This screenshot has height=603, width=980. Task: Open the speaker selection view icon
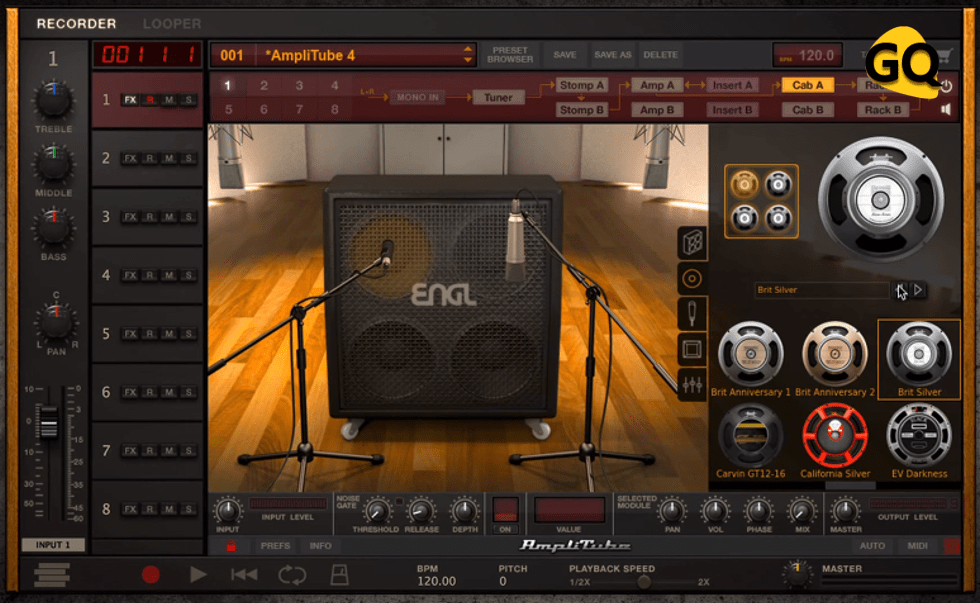[692, 278]
